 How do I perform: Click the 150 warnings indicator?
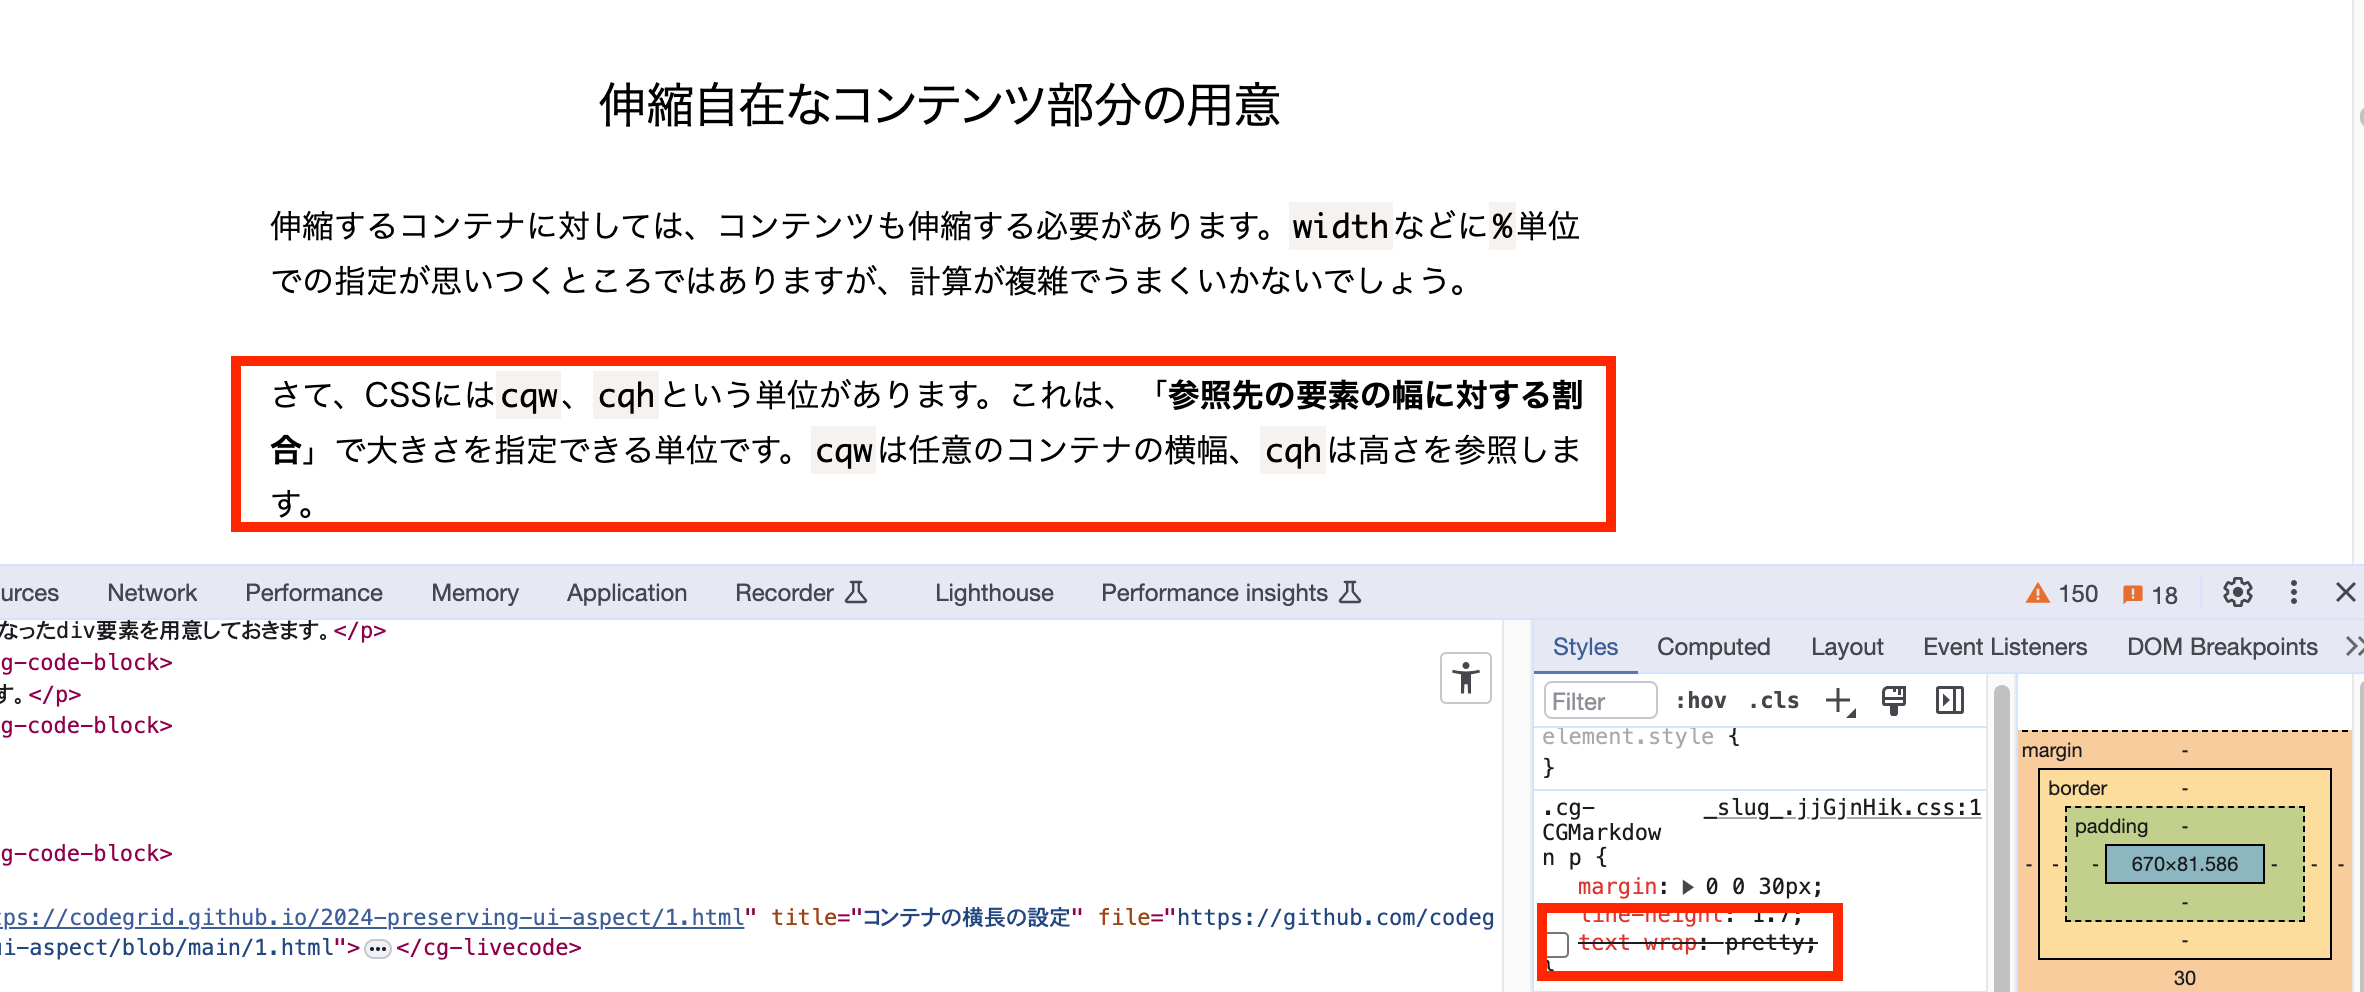pos(2059,593)
